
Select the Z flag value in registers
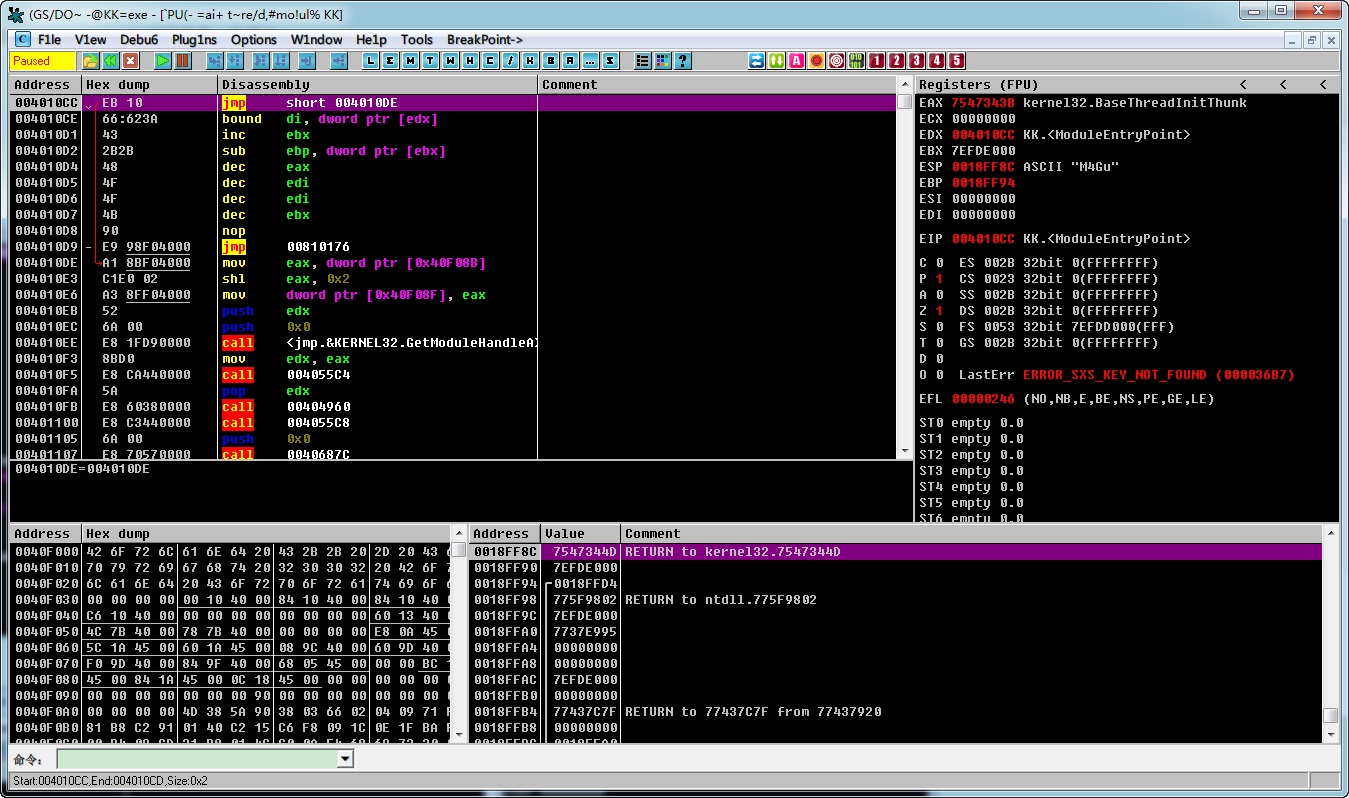coord(940,311)
